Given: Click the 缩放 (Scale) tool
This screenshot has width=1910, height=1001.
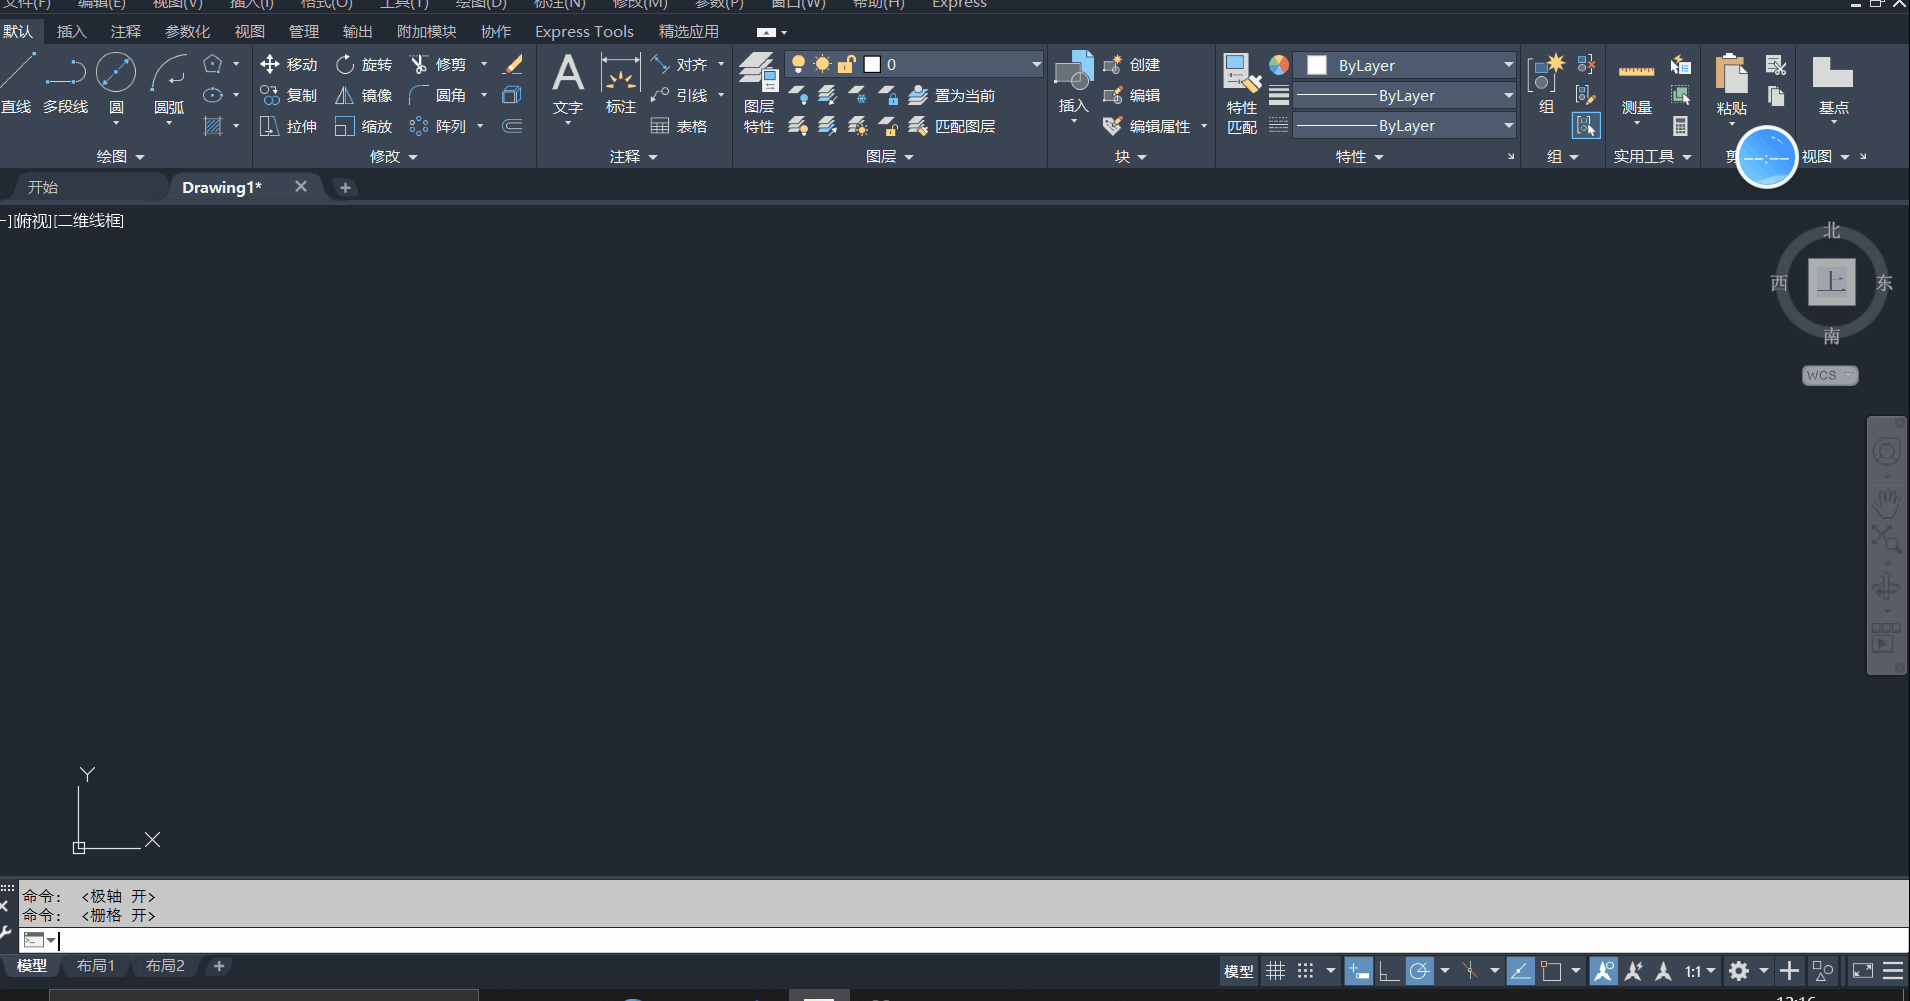Looking at the screenshot, I should [364, 127].
